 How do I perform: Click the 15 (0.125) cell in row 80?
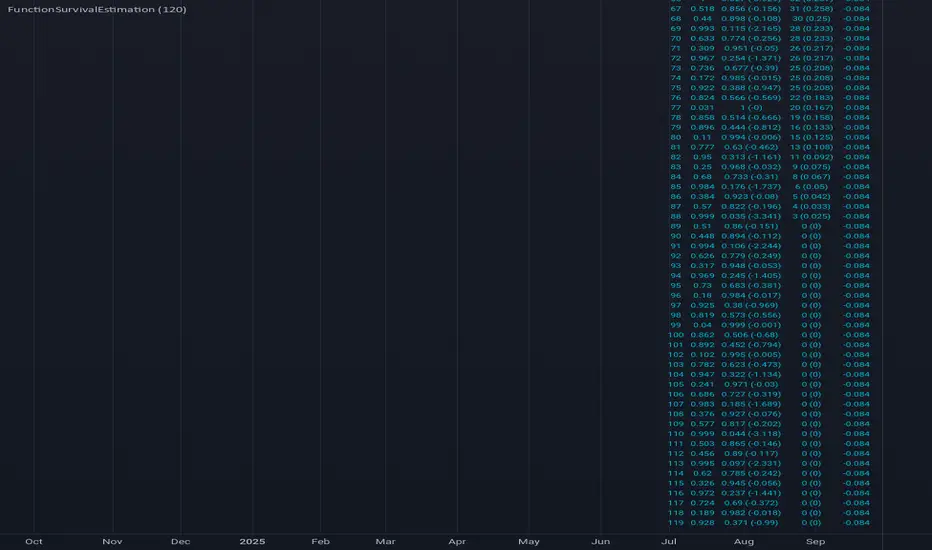click(x=811, y=137)
